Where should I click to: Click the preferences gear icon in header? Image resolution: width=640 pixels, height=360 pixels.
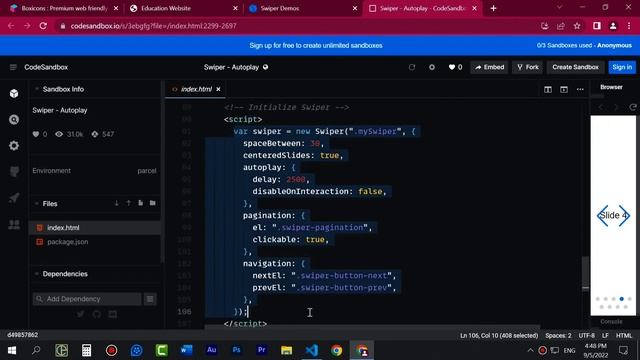(431, 67)
